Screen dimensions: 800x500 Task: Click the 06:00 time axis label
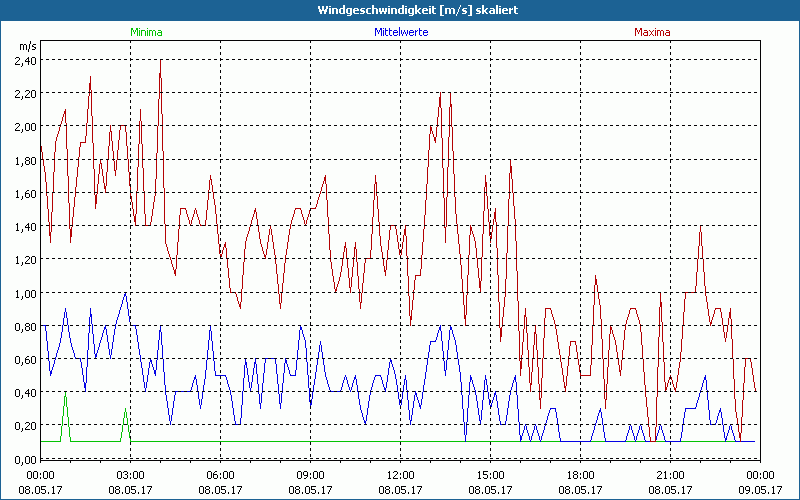[220, 475]
